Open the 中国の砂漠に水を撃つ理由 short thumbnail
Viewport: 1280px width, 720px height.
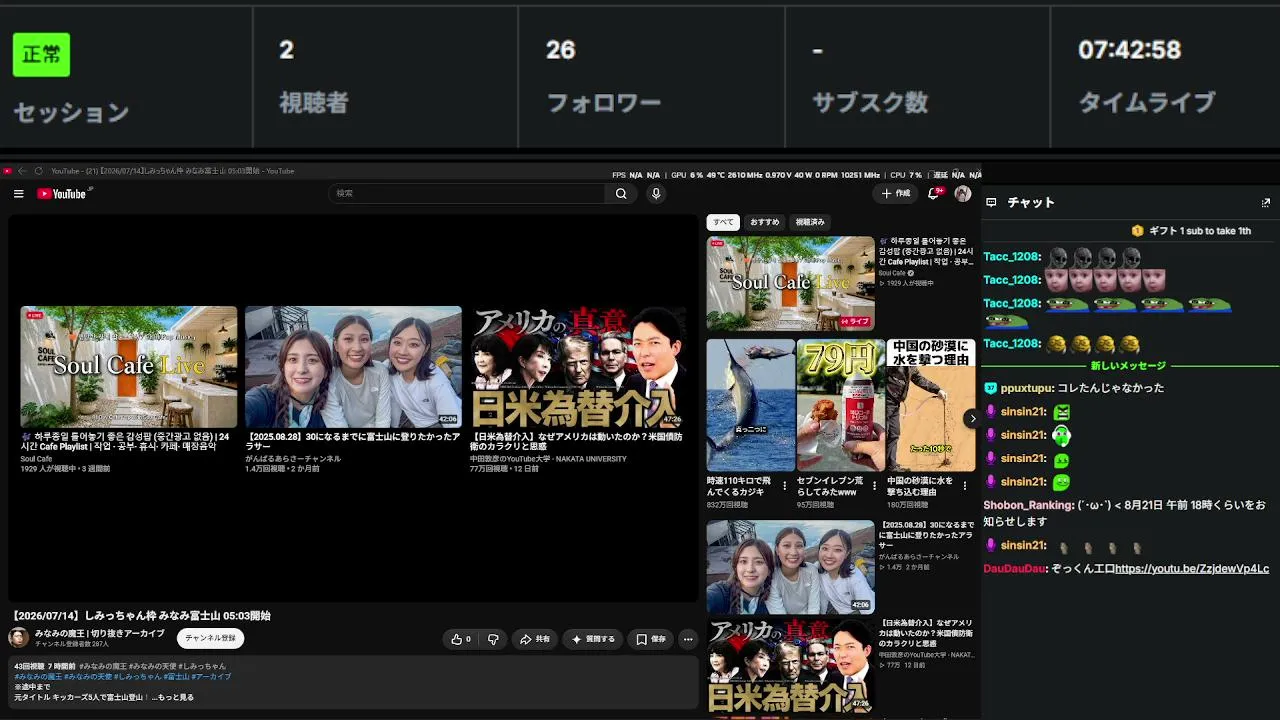click(931, 405)
